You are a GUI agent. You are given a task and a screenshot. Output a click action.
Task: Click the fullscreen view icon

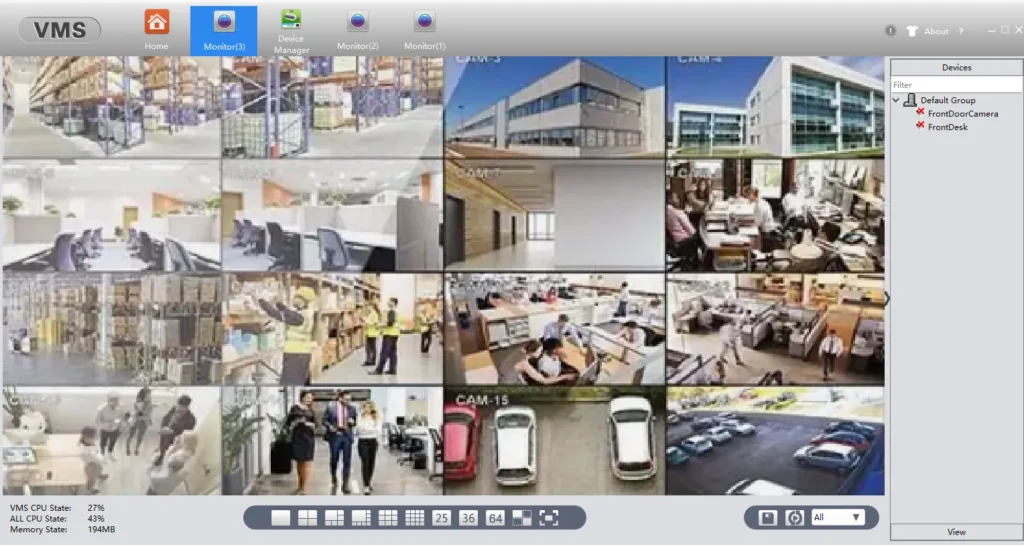click(x=549, y=518)
